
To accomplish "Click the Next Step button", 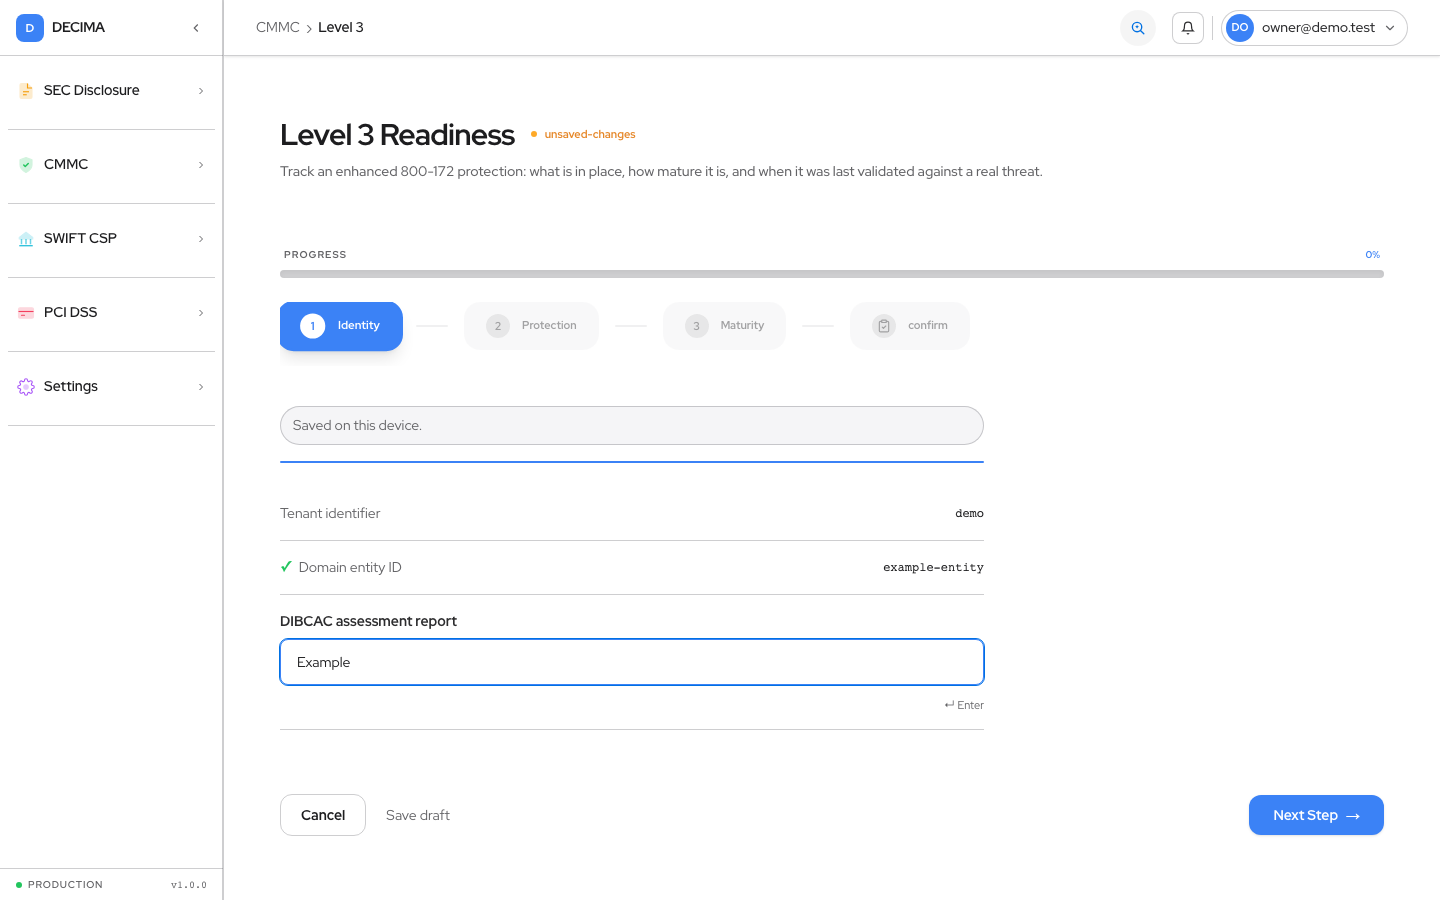I will click(1316, 815).
